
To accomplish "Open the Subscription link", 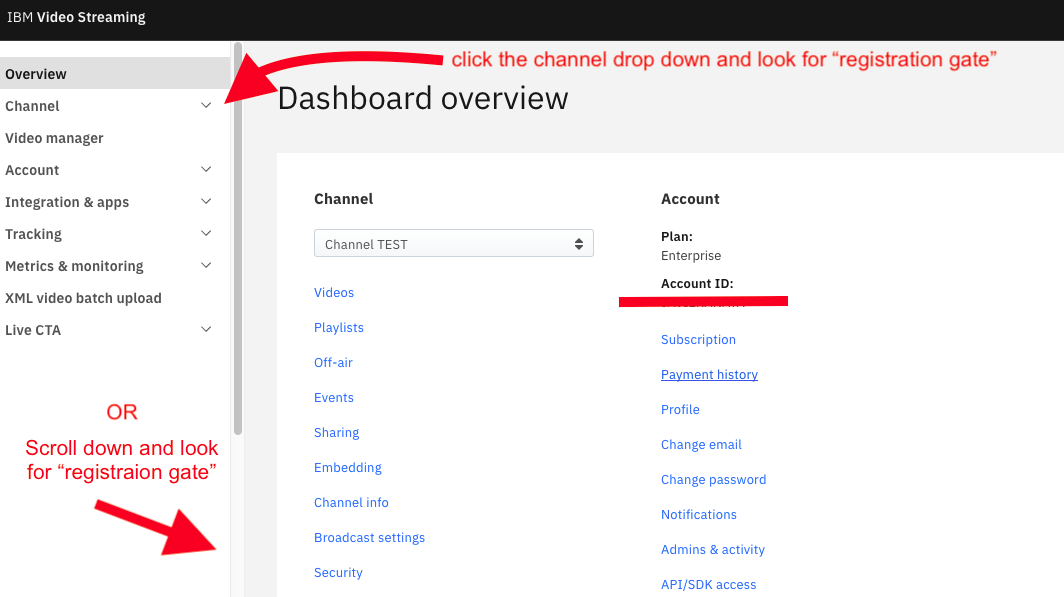I will 698,339.
